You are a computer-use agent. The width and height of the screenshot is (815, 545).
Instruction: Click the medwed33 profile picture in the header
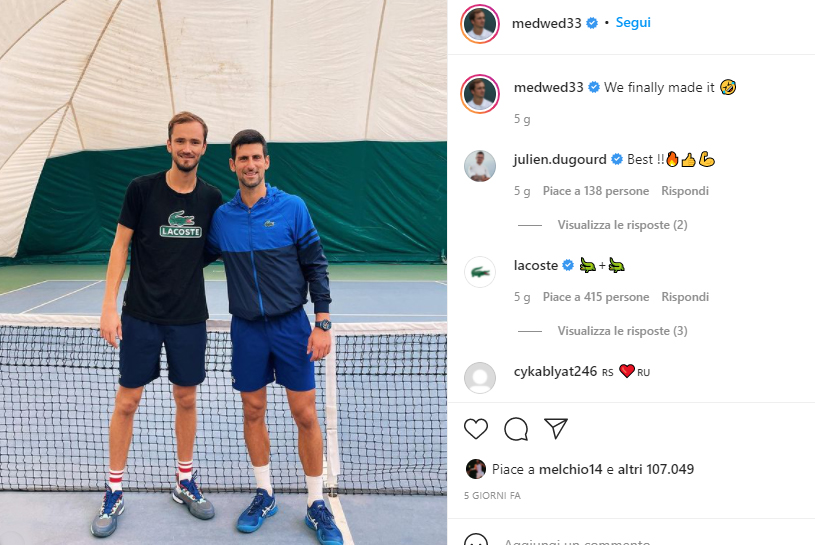480,23
